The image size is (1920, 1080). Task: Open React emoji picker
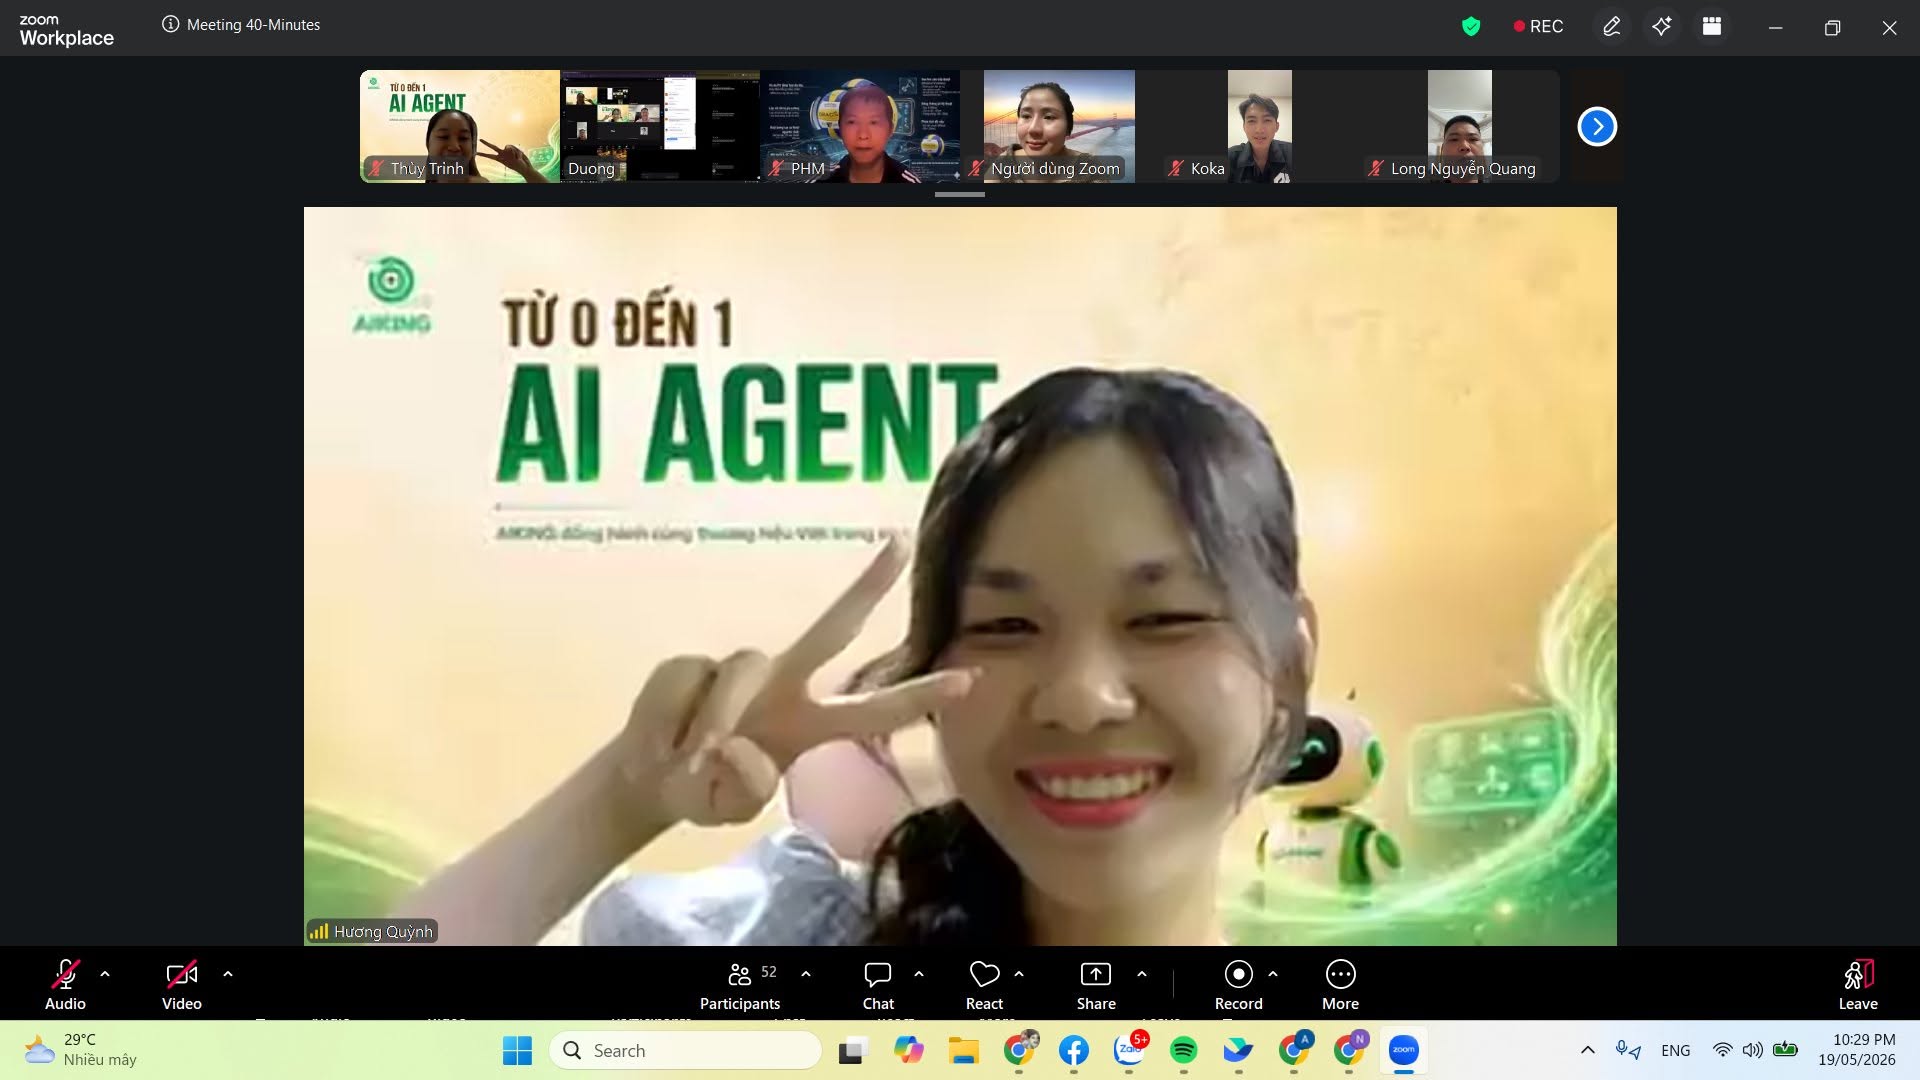point(984,985)
